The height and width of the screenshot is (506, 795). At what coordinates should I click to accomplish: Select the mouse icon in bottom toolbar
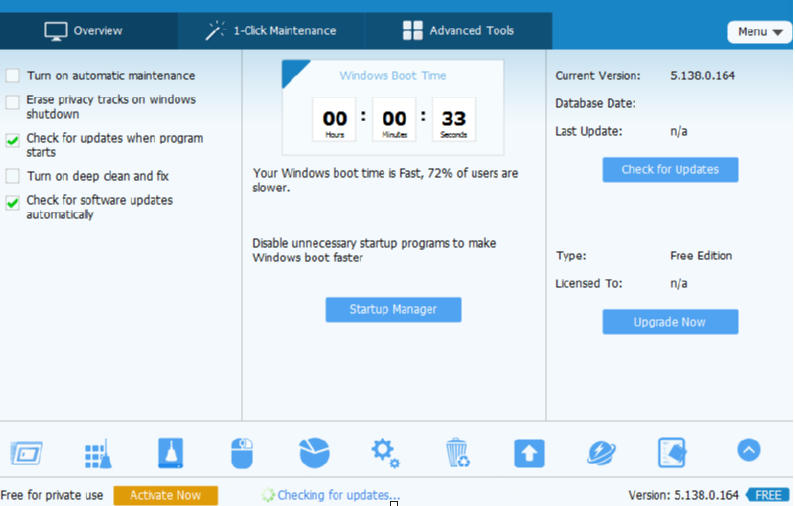(x=242, y=453)
